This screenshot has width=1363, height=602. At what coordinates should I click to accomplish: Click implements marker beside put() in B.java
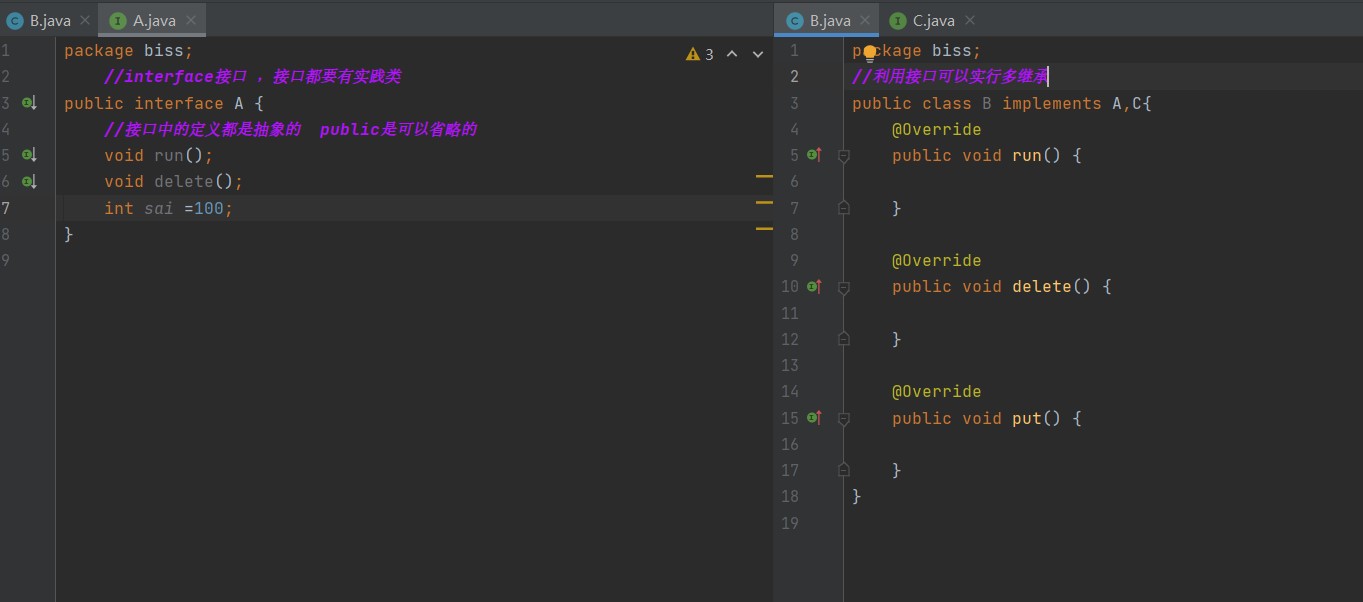[x=814, y=418]
